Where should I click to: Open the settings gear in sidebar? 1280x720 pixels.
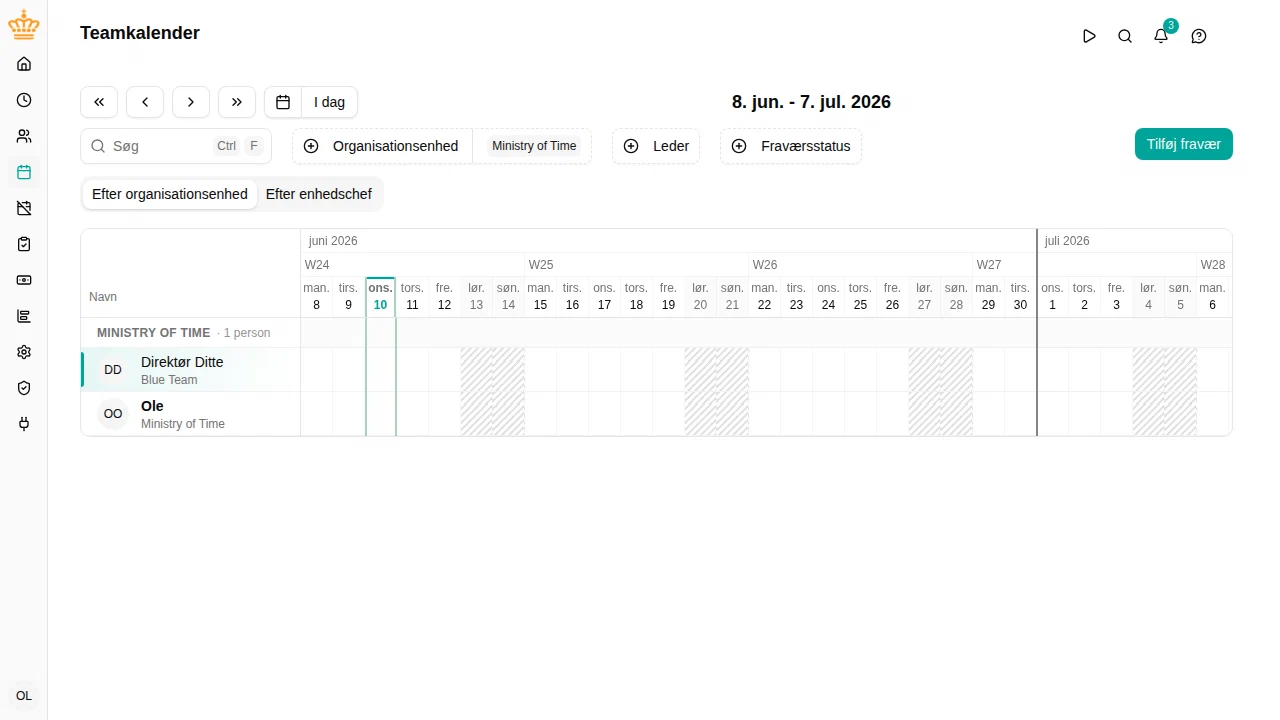pyautogui.click(x=24, y=352)
